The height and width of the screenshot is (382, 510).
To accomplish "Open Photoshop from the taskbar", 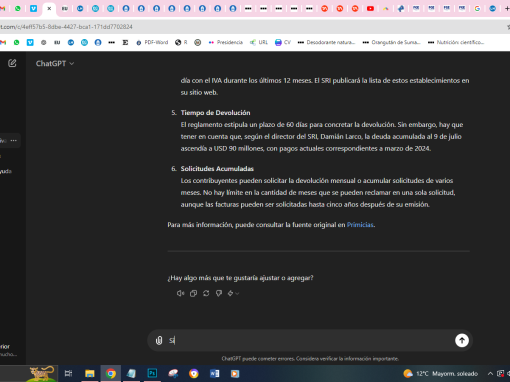I will click(152, 373).
